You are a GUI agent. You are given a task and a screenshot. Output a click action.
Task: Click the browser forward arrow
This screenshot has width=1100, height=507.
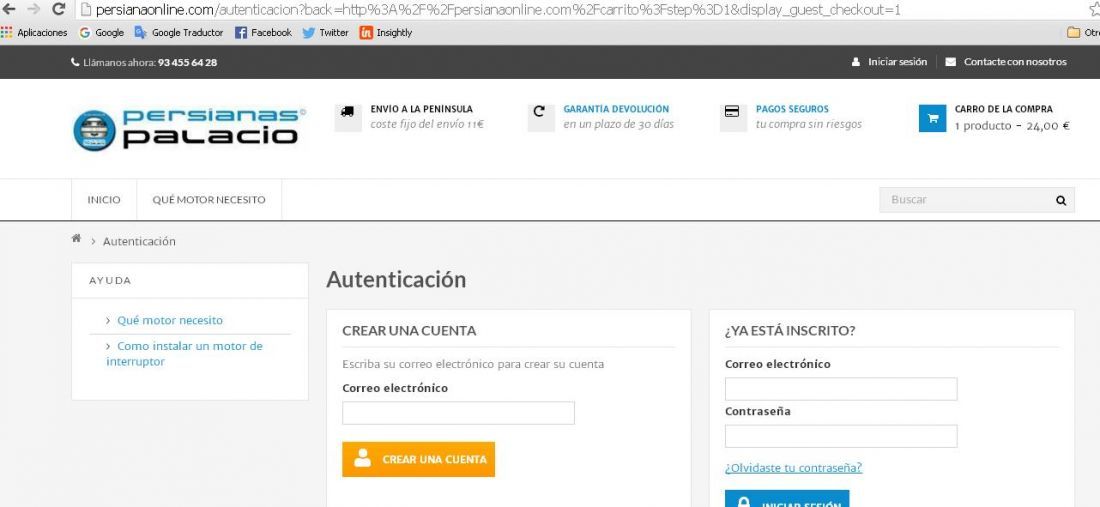tap(33, 9)
